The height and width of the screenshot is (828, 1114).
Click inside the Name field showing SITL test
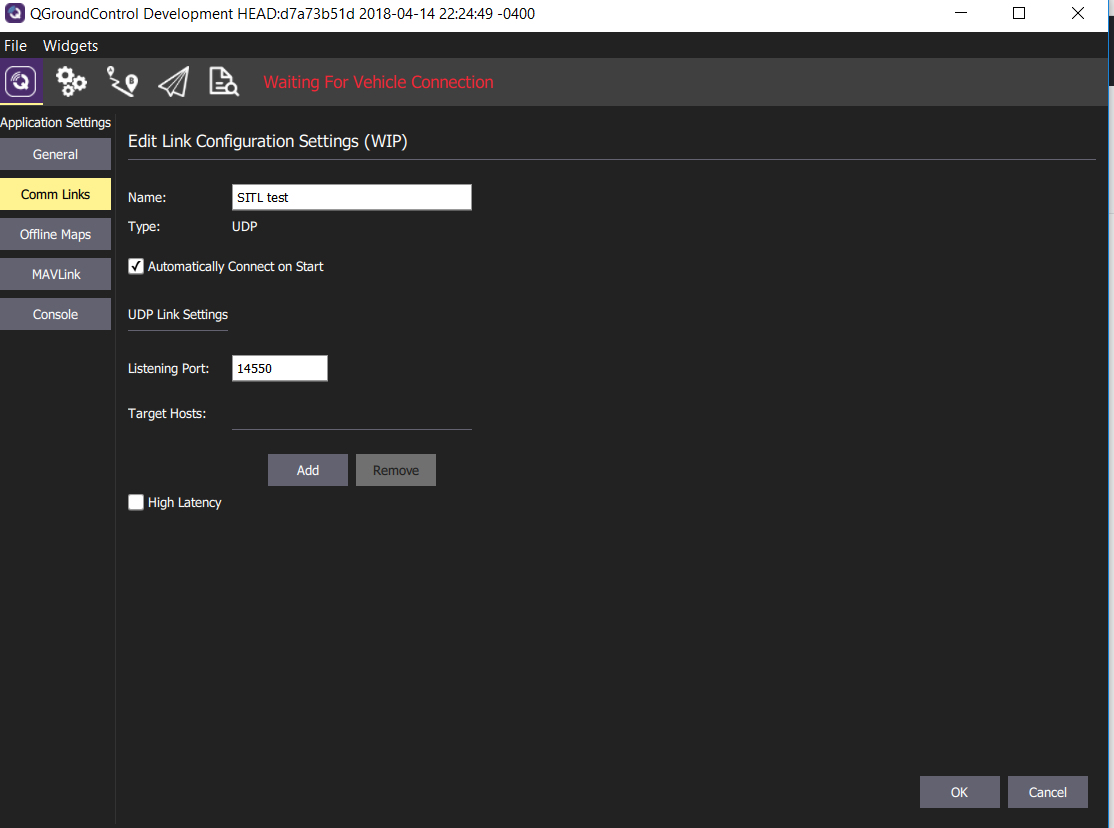tap(351, 197)
